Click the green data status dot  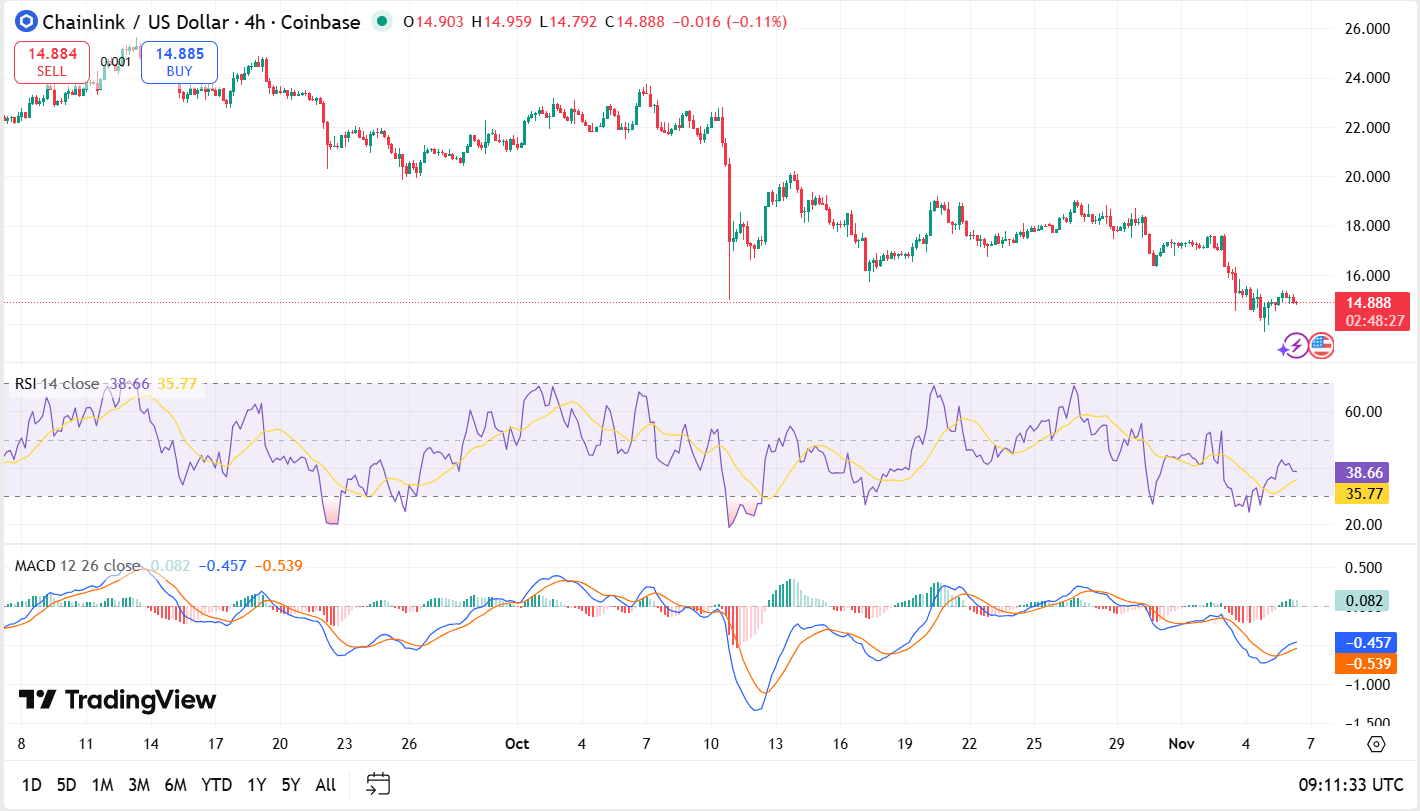380,20
